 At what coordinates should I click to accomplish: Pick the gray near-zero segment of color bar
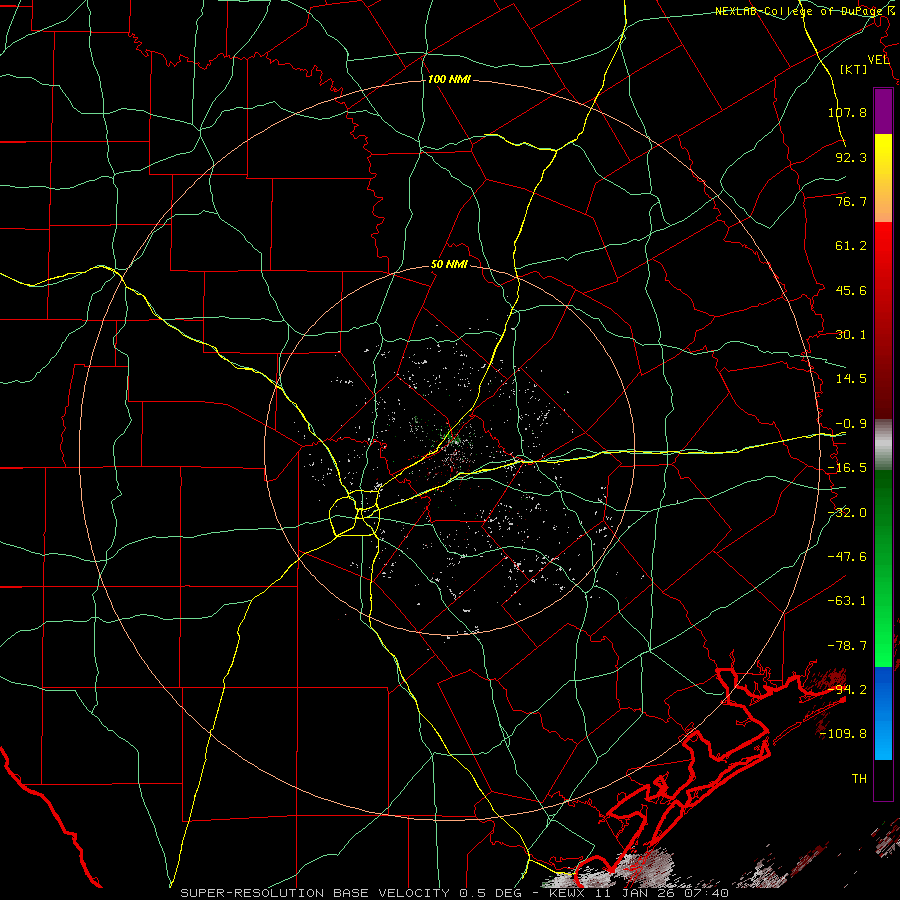click(x=883, y=445)
